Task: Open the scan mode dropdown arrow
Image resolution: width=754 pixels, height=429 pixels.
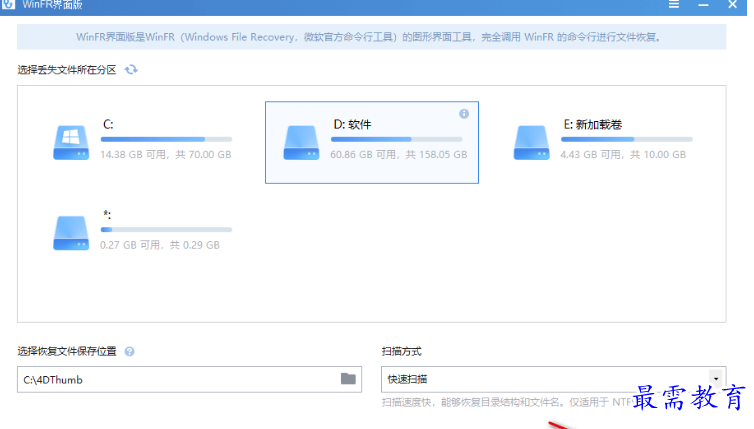Action: pos(716,379)
